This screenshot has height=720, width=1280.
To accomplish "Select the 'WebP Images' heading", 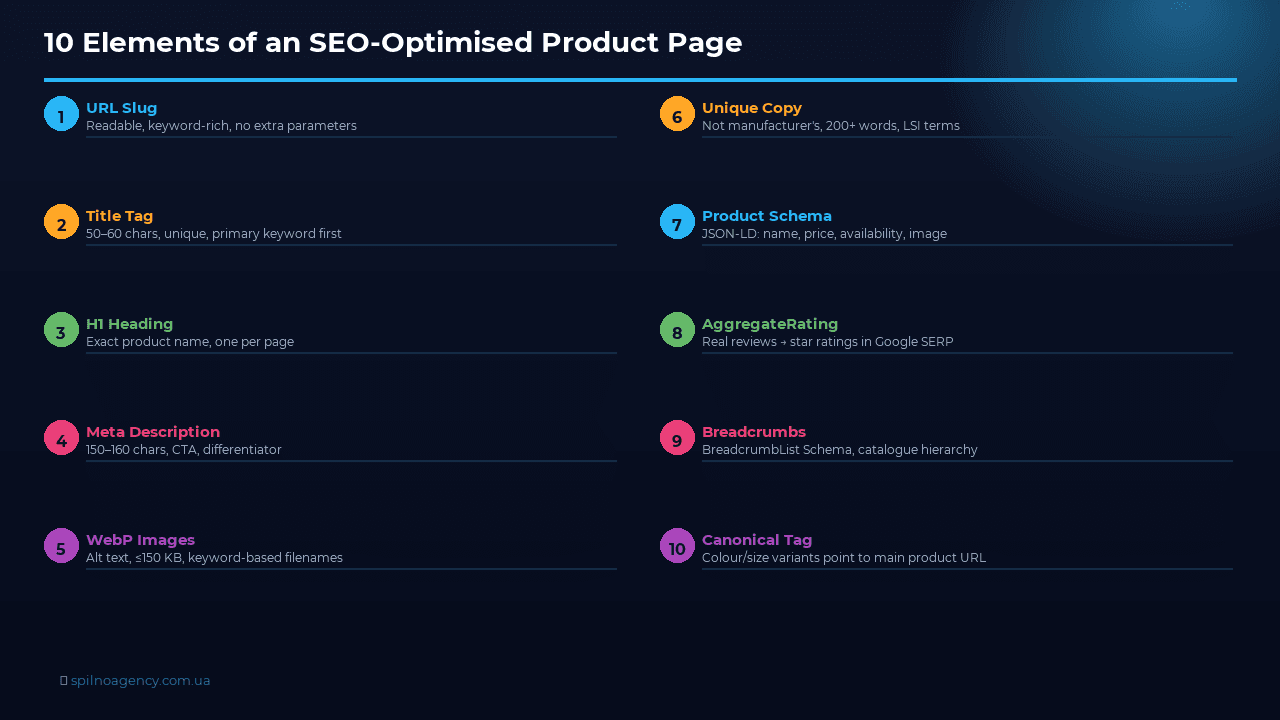I will (140, 540).
